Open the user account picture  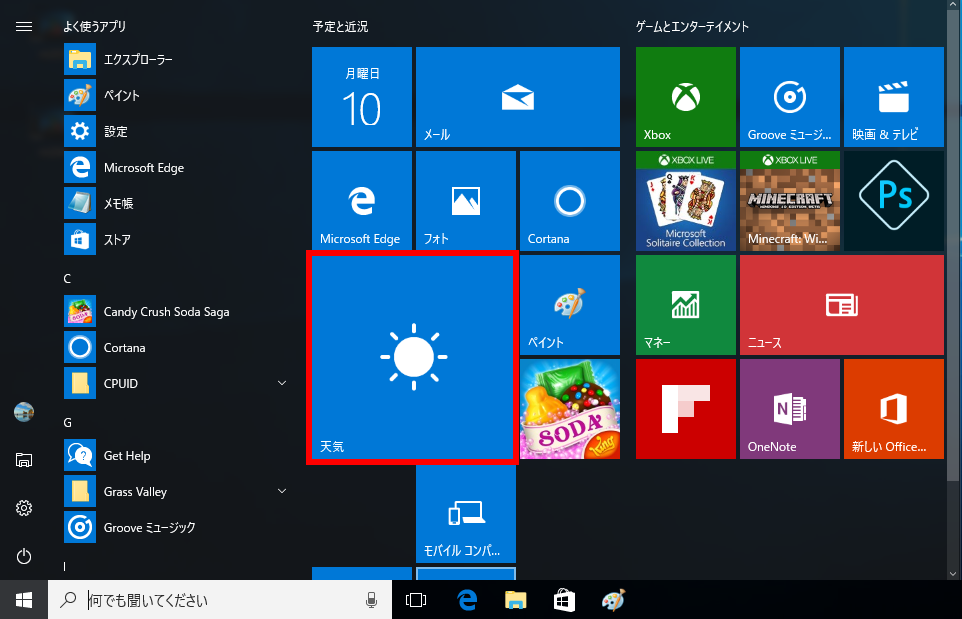(x=24, y=412)
